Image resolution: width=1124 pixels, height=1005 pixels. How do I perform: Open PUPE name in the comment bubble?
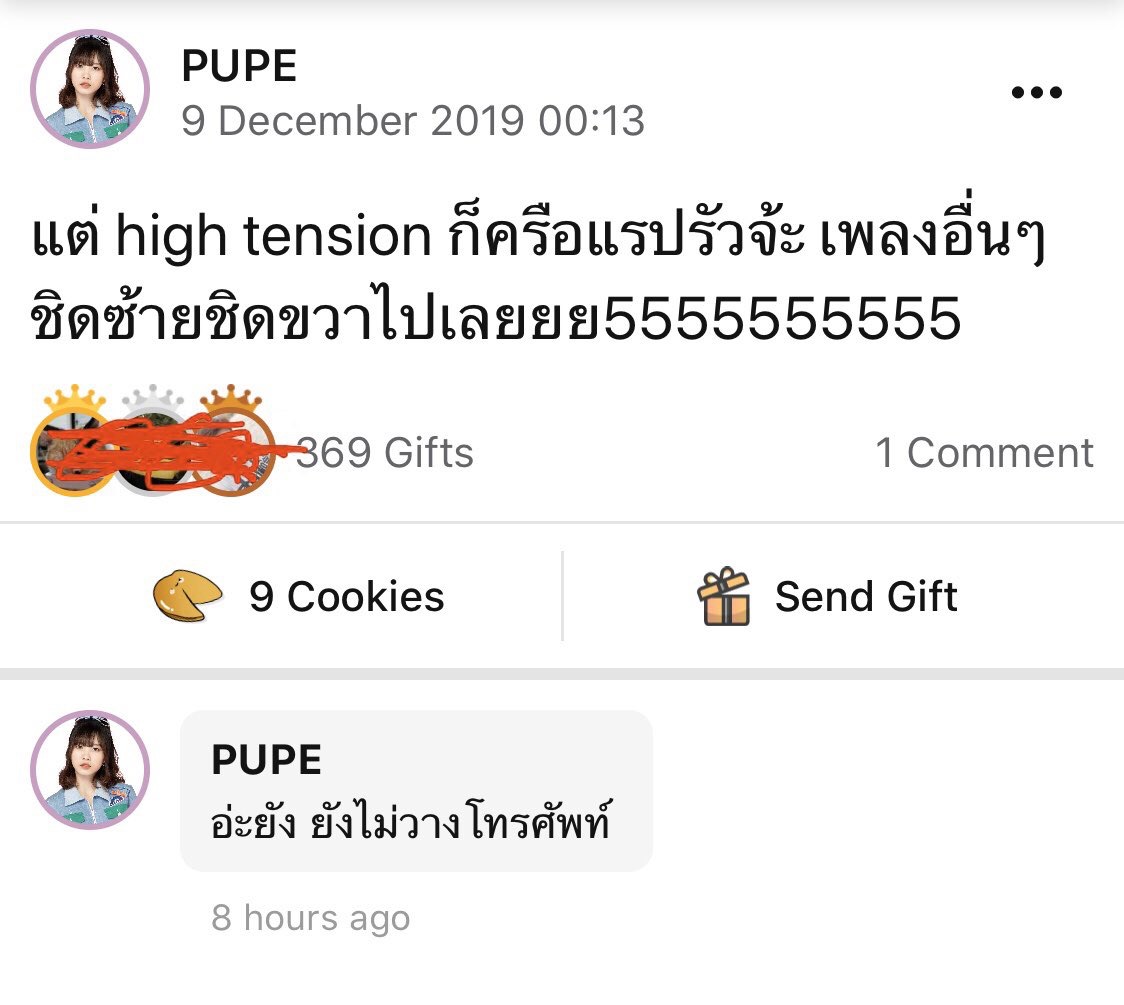[266, 759]
